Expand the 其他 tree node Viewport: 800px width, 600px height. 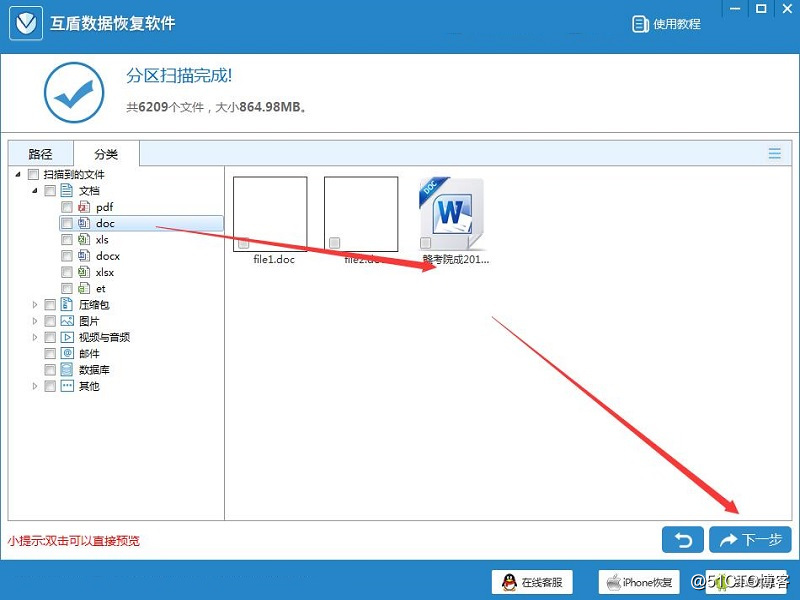[35, 386]
